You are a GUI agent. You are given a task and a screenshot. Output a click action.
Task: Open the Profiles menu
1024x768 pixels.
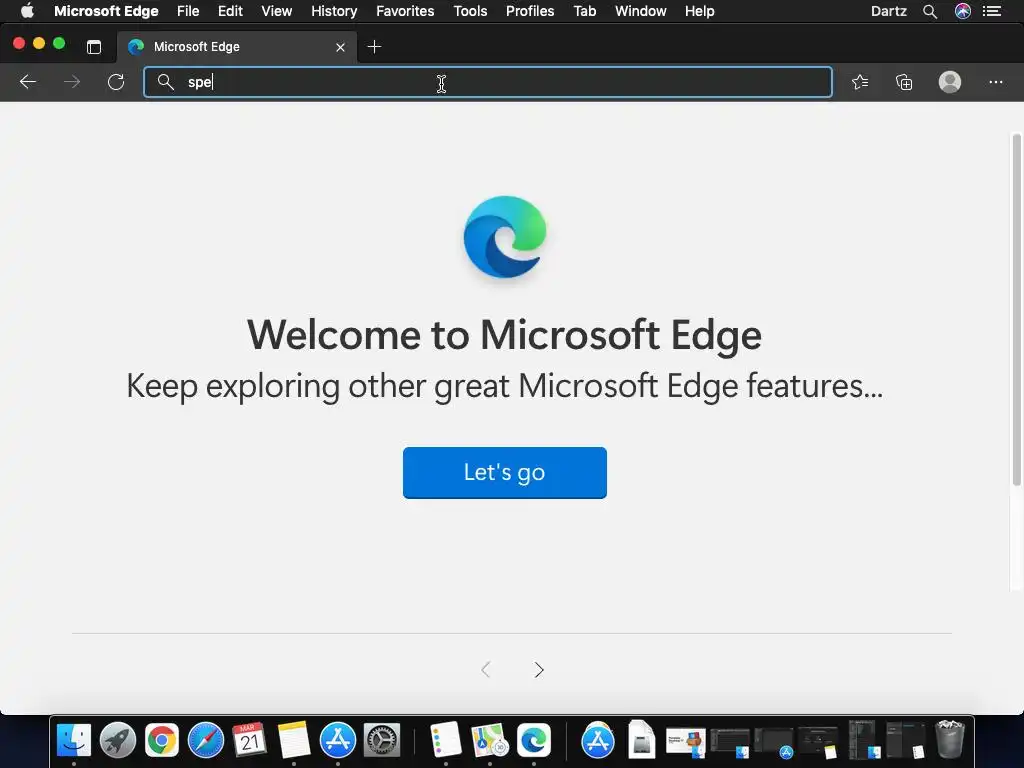(x=530, y=11)
